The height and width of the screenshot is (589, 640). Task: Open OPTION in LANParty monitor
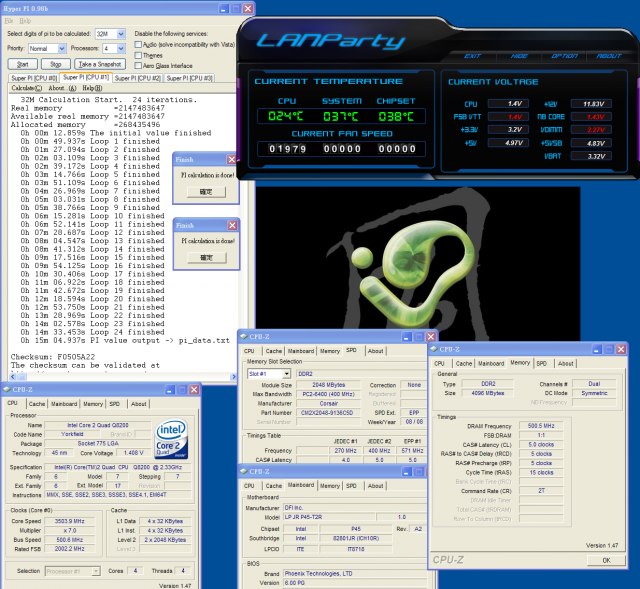click(x=564, y=56)
